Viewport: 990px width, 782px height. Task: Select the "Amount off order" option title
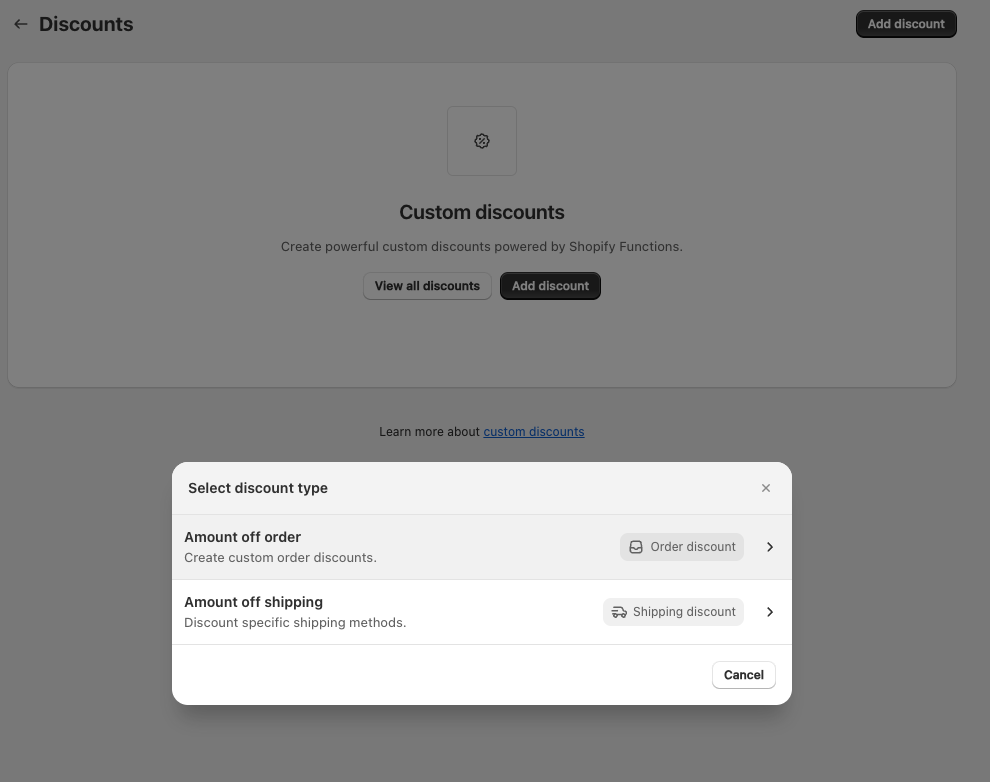242,537
